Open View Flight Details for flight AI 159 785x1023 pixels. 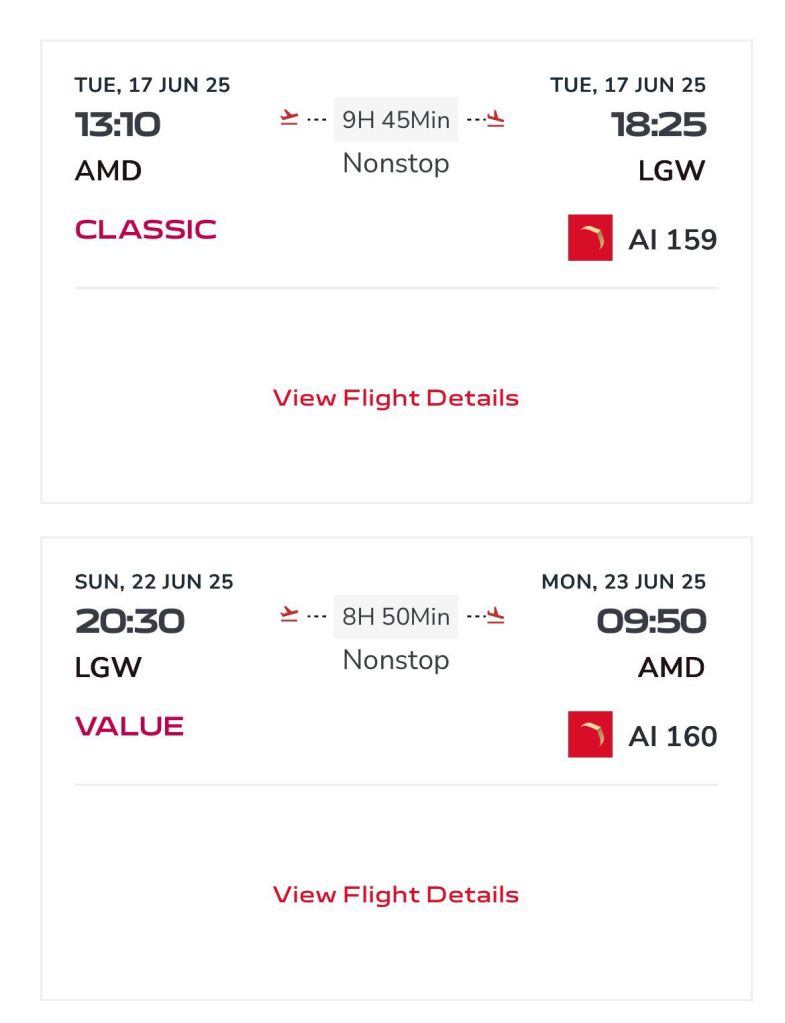pyautogui.click(x=396, y=398)
